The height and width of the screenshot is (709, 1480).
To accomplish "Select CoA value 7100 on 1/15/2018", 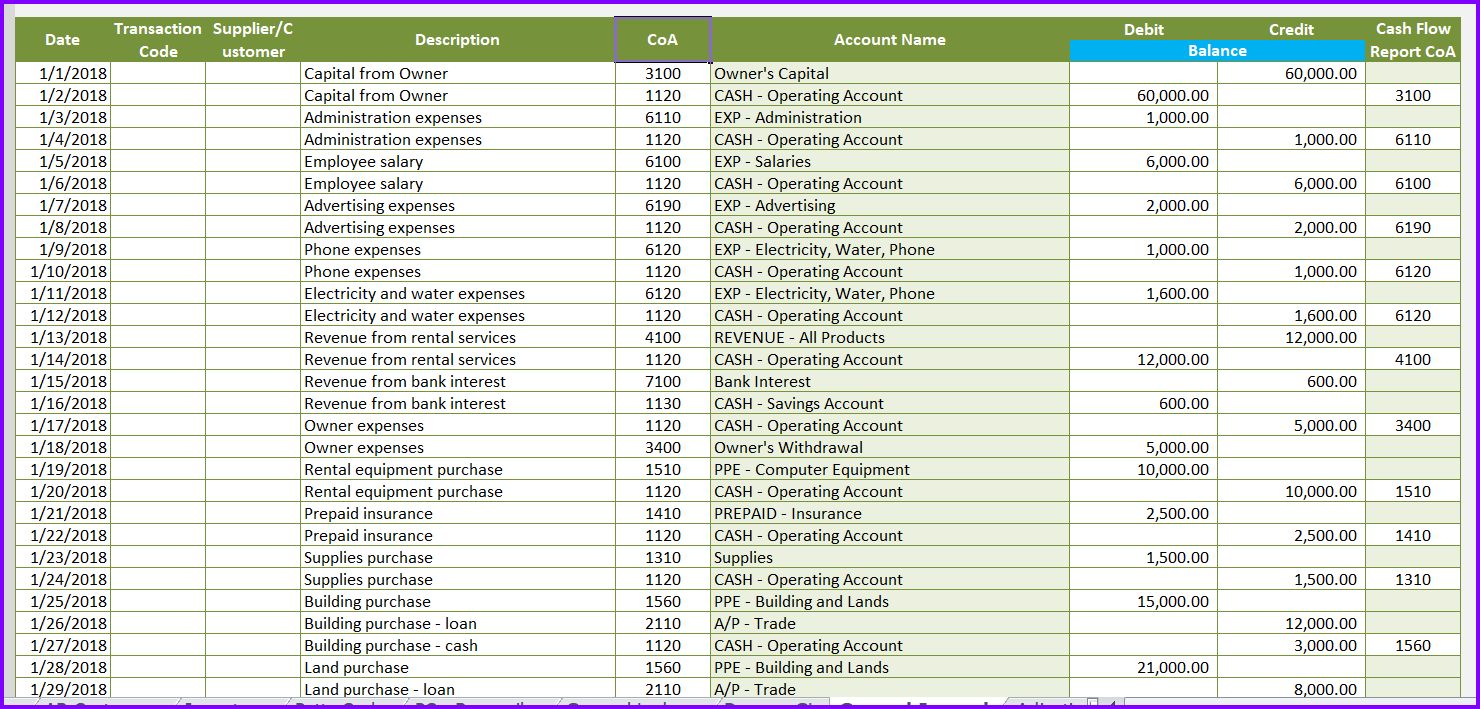I will pos(663,381).
